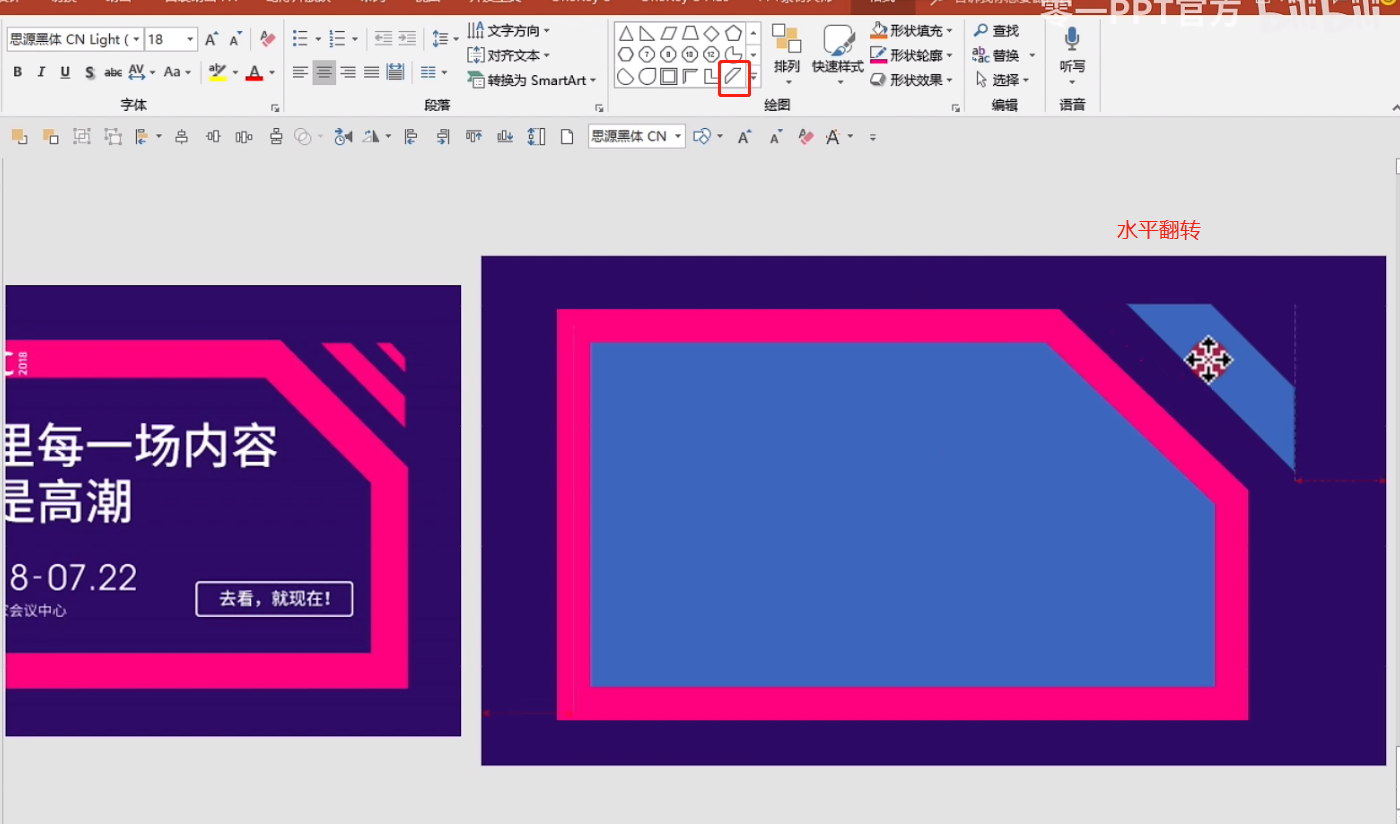Open the ribbon font name combo box
The height and width of the screenshot is (824, 1400).
(75, 39)
